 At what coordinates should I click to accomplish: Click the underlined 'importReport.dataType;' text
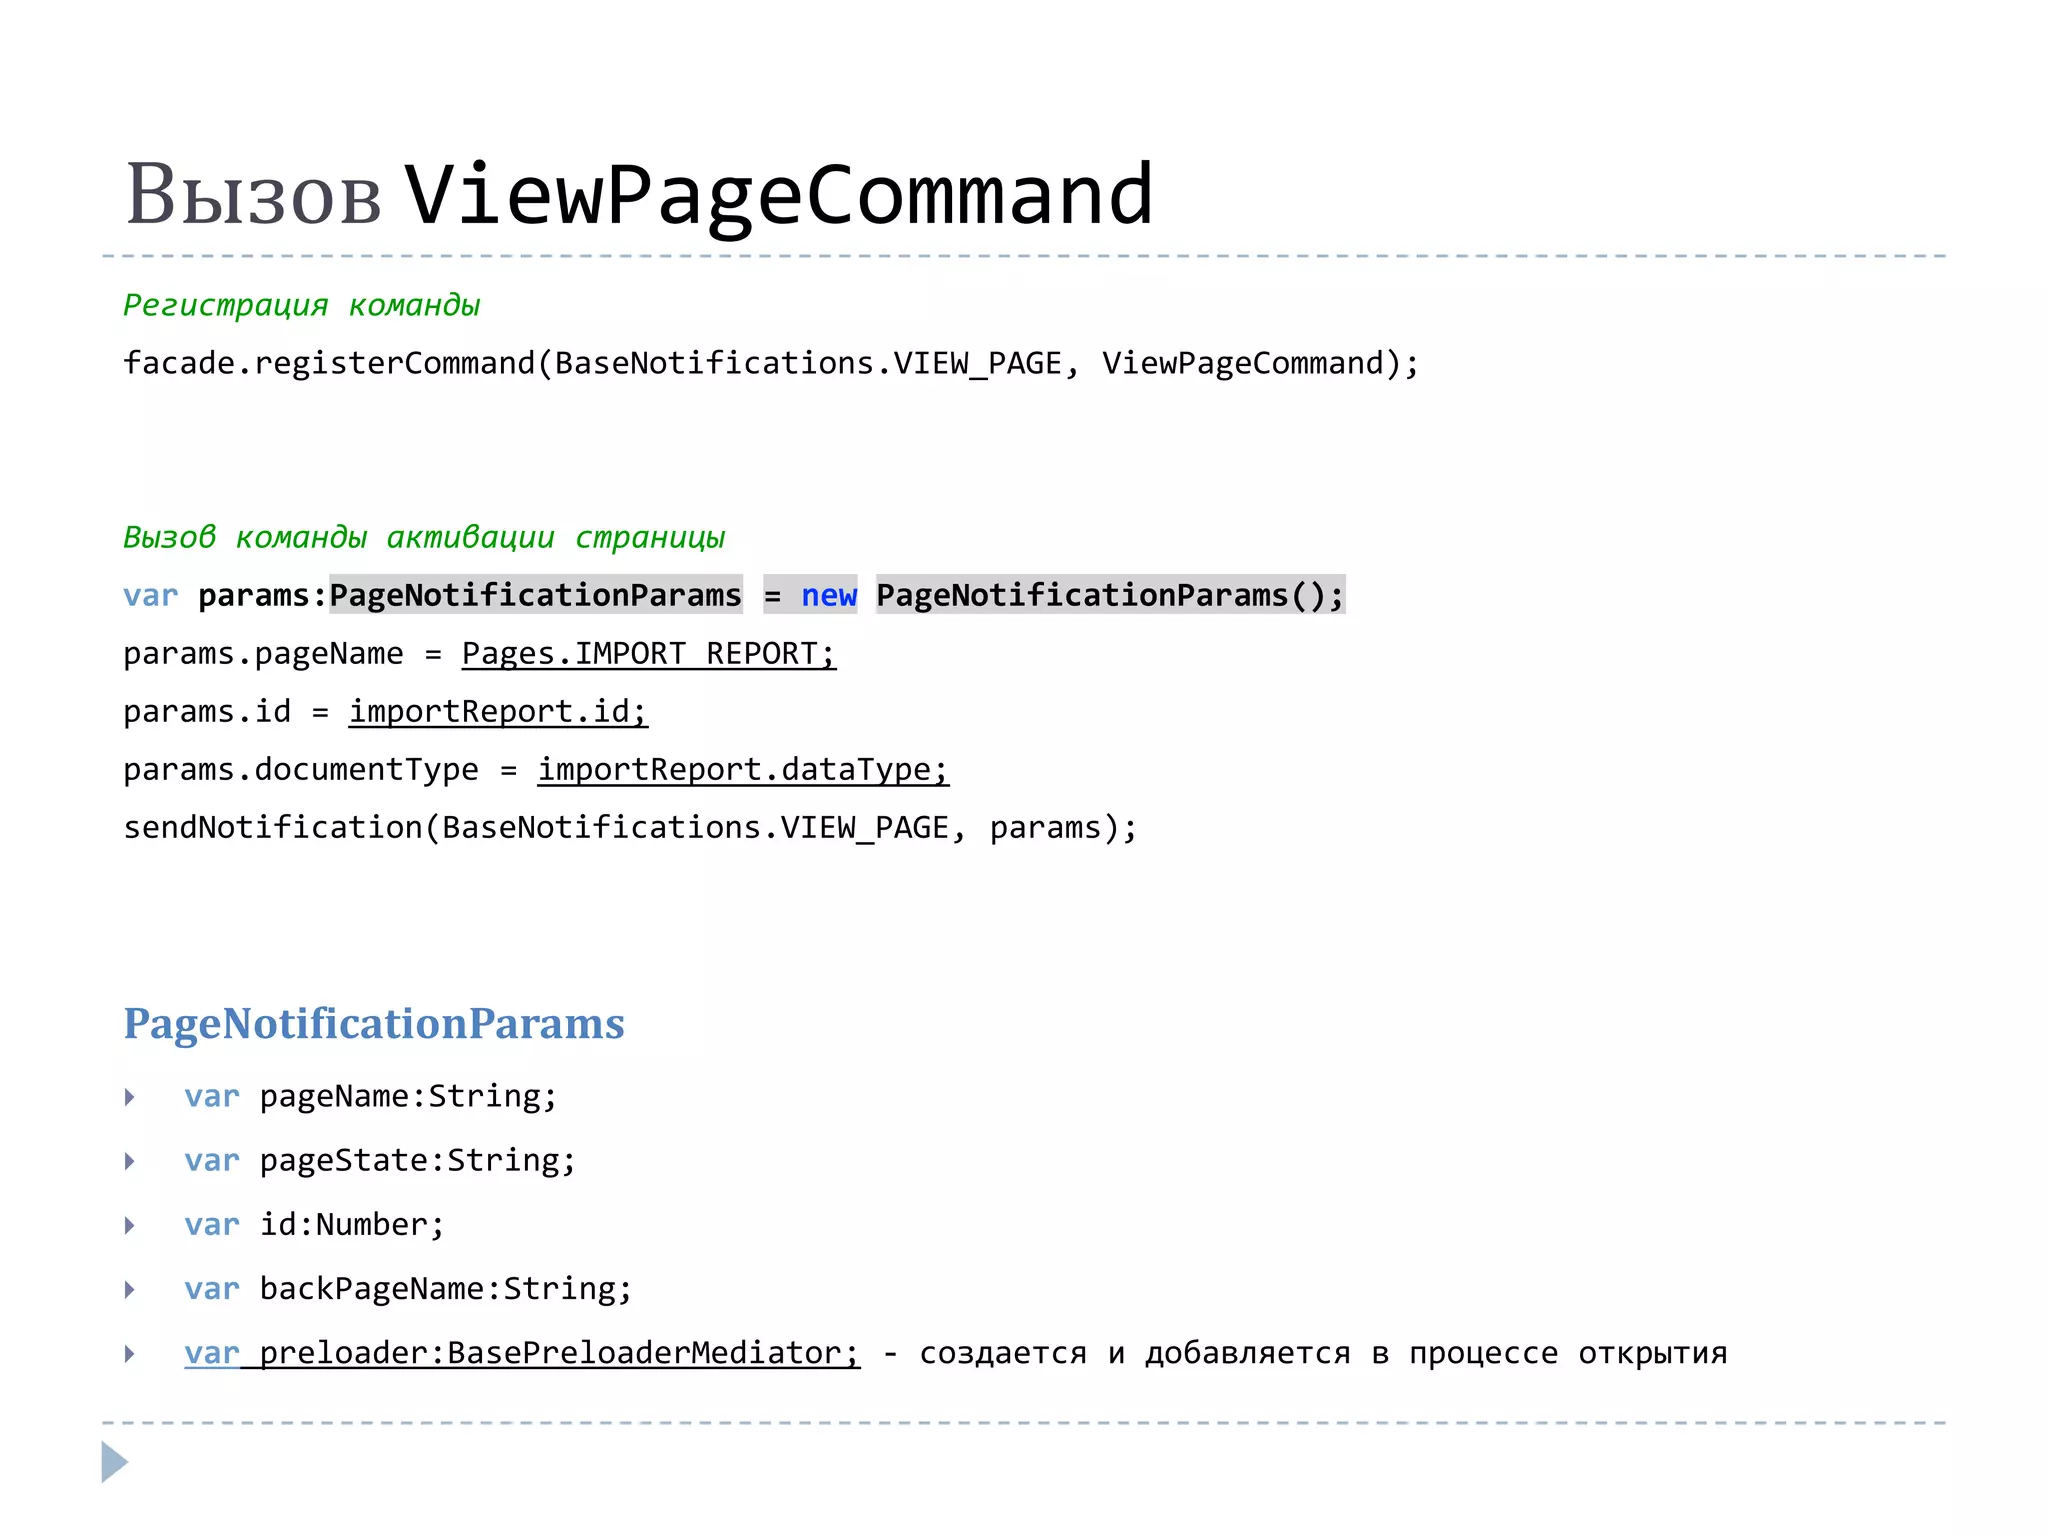click(x=743, y=770)
